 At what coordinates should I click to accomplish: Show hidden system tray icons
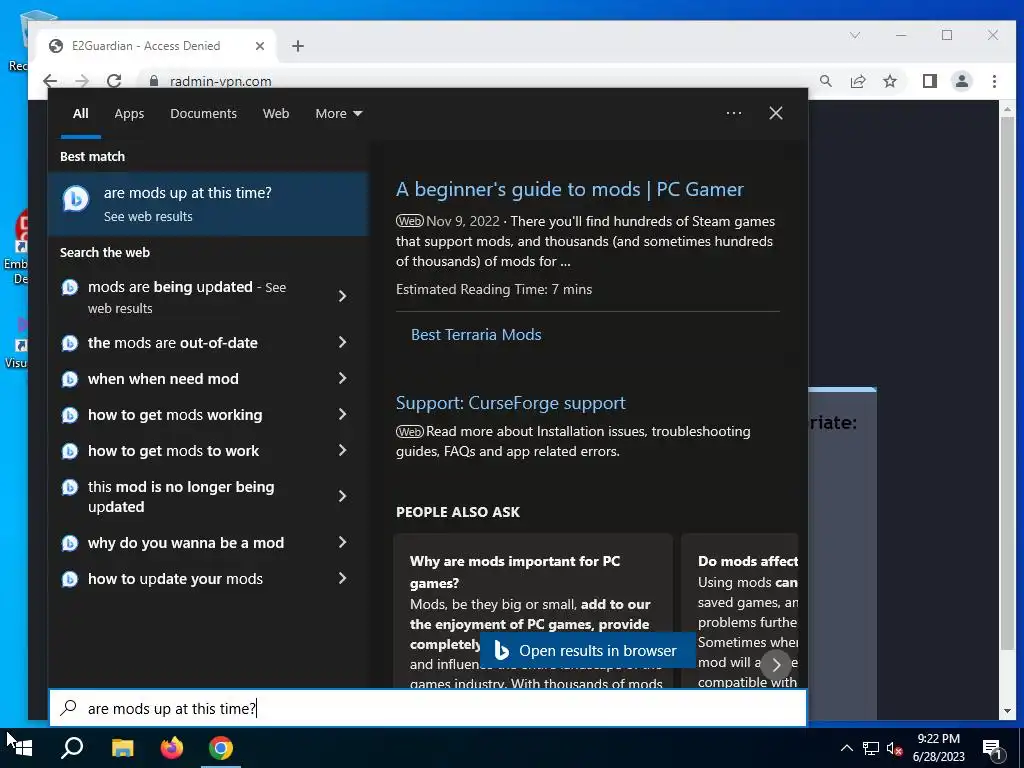846,748
